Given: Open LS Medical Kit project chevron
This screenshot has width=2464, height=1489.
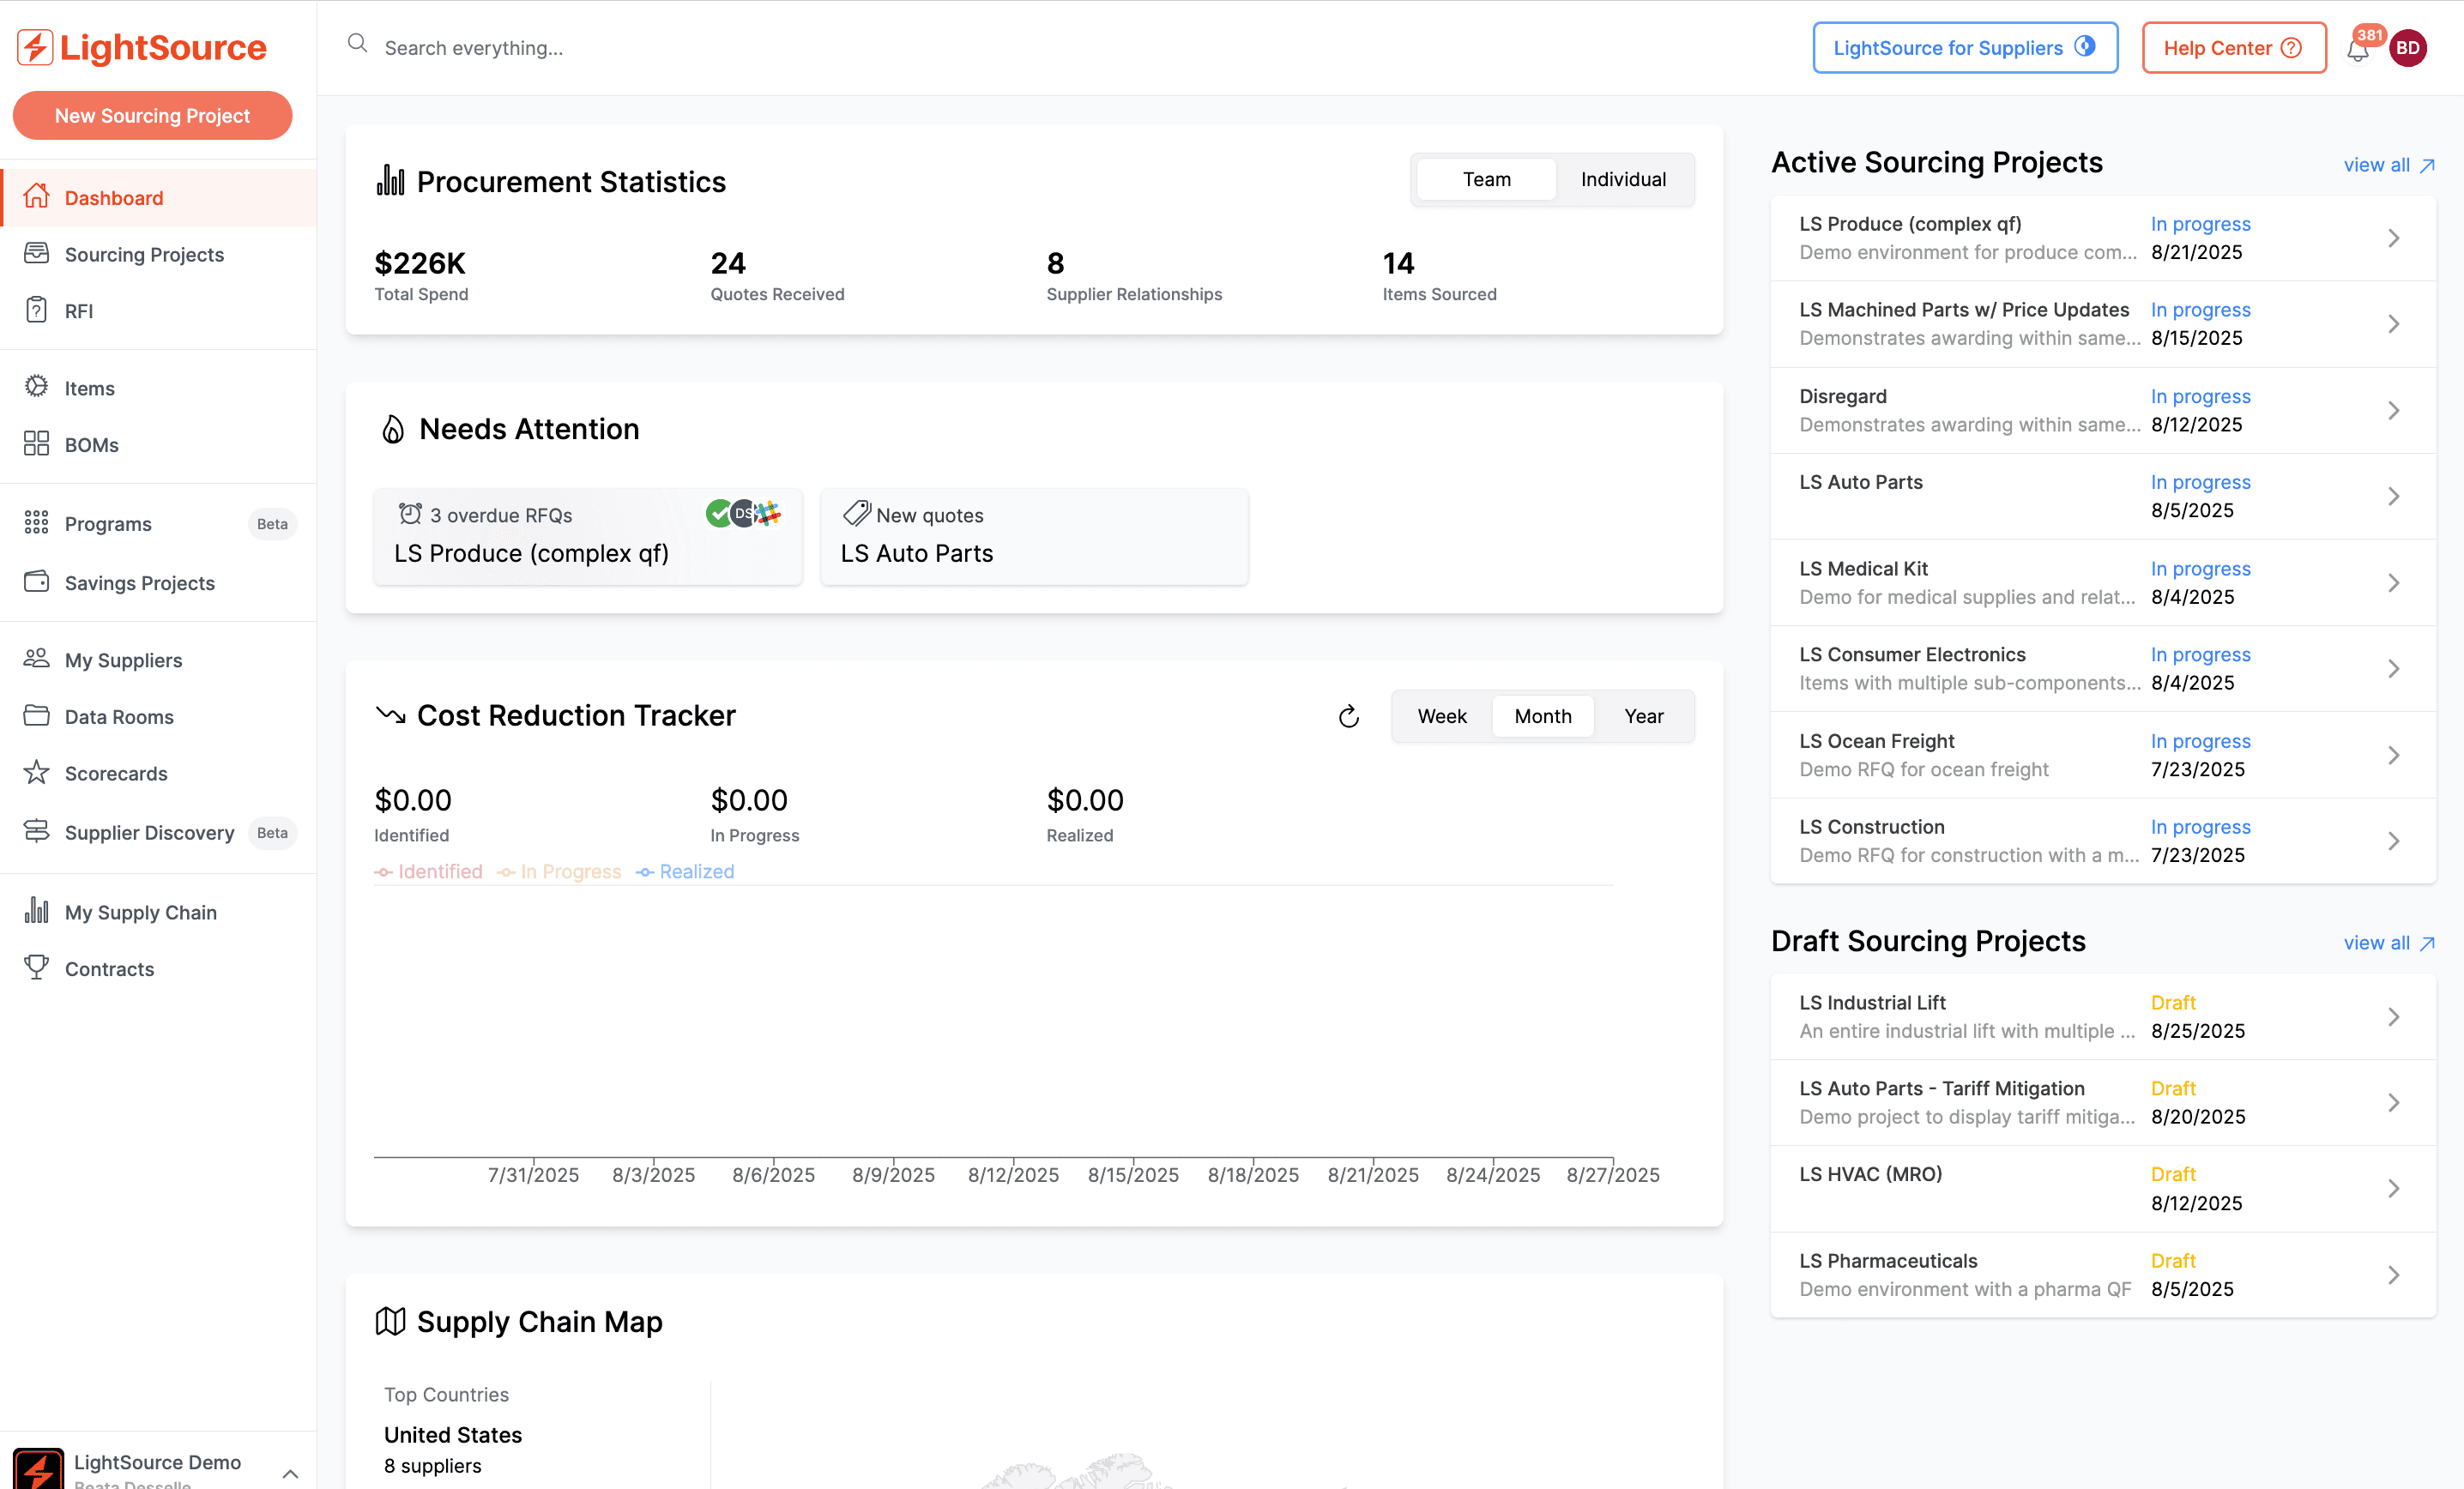Looking at the screenshot, I should [2393, 583].
